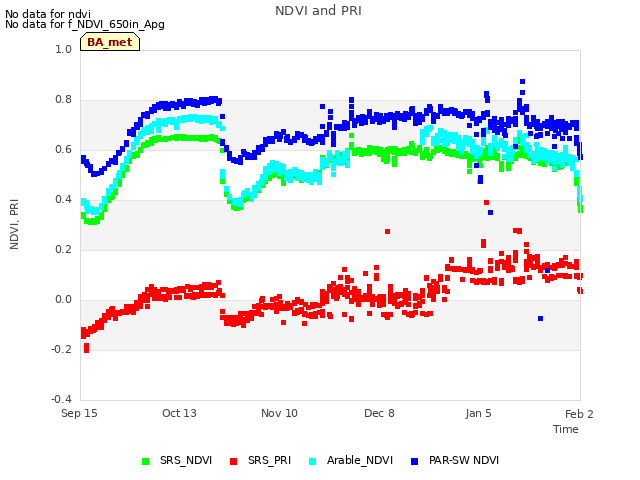Click the x-axis title Time
640x480 pixels.
(566, 429)
